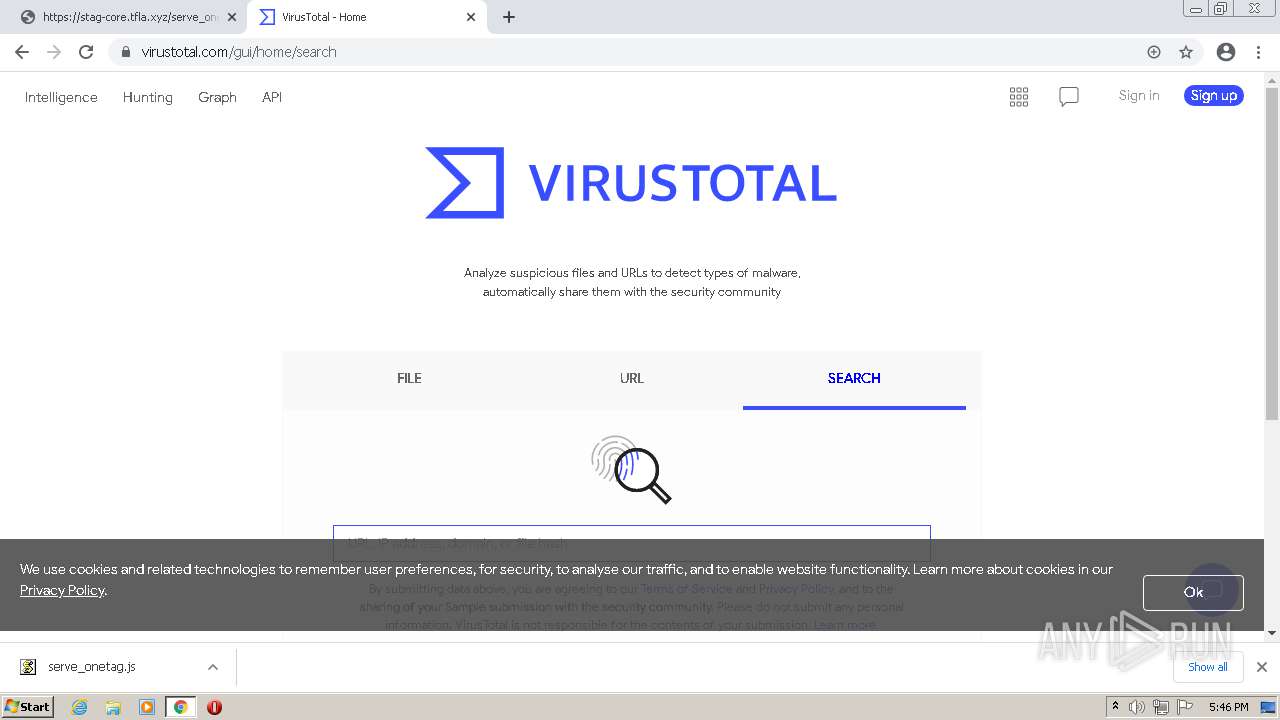This screenshot has height=720, width=1280.
Task: Switch to the URL tab
Action: (x=632, y=378)
